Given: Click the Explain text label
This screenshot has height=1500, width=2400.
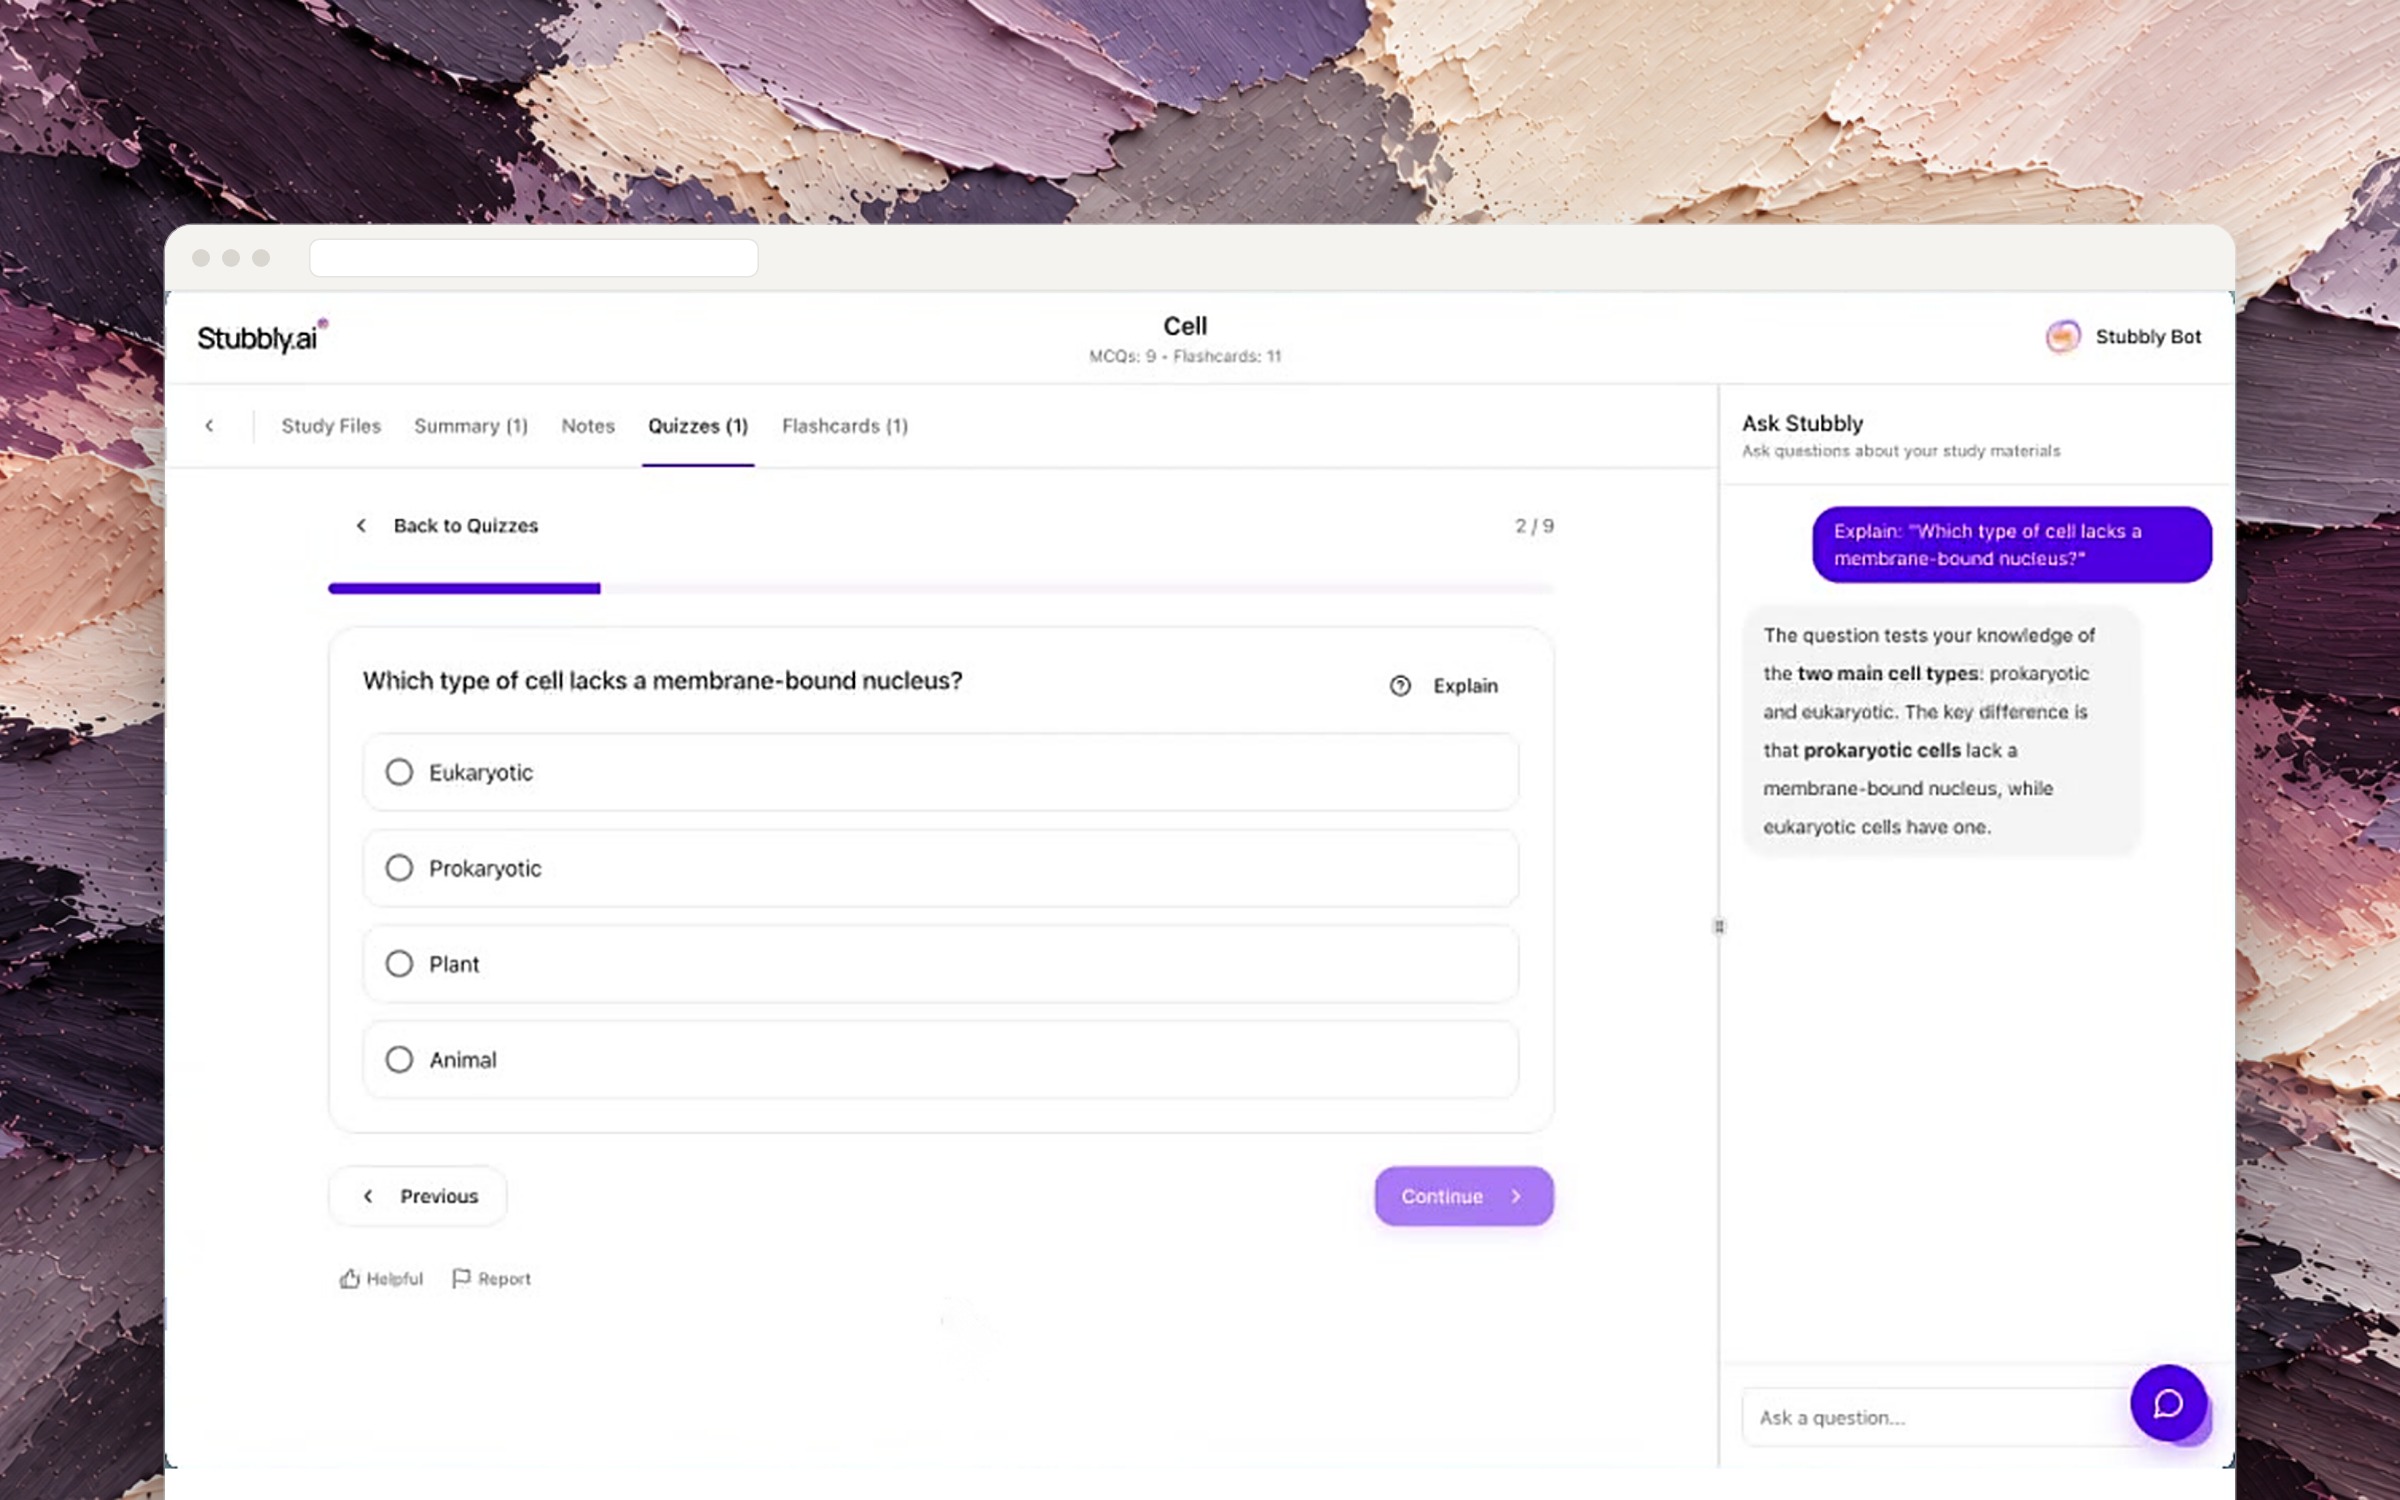Looking at the screenshot, I should point(1465,686).
